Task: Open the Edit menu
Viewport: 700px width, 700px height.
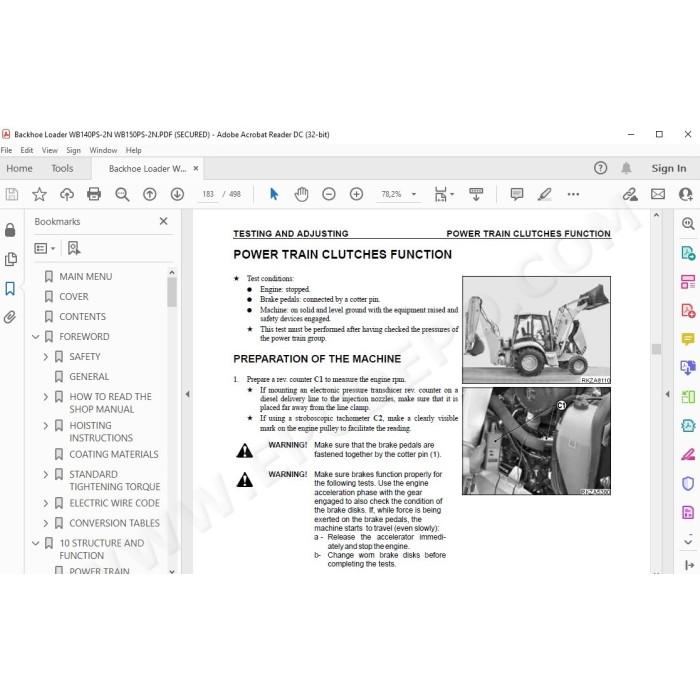Action: (x=27, y=150)
